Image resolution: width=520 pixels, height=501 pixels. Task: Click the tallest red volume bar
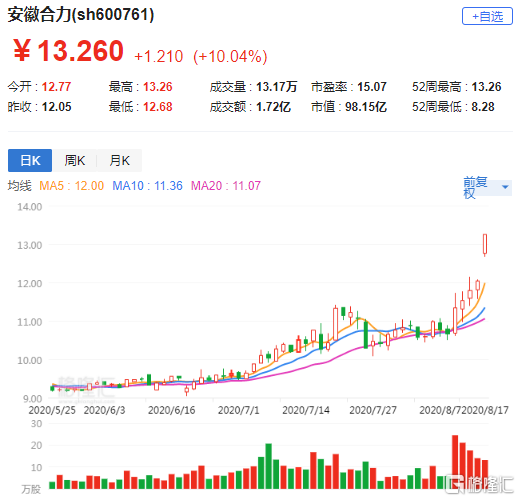tap(455, 462)
